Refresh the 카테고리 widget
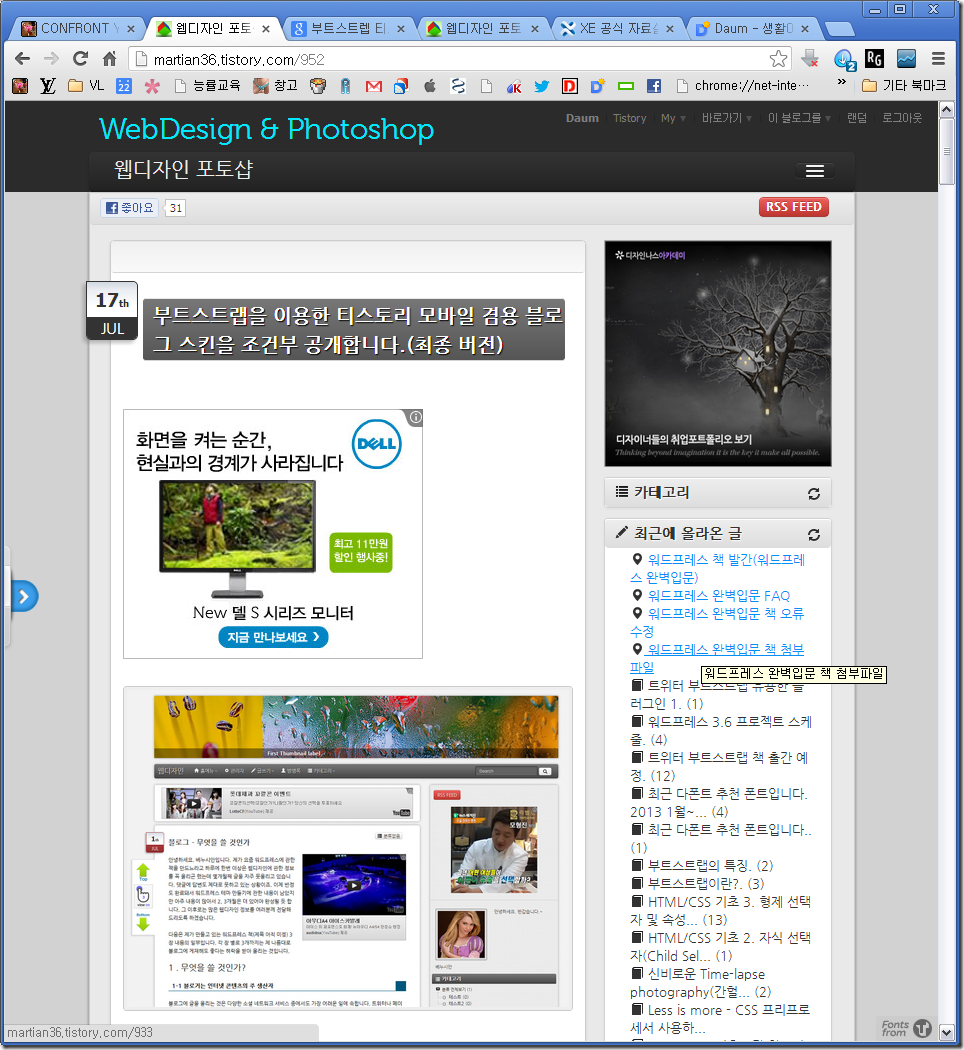Screen dimensions: 964x1050 (x=814, y=492)
